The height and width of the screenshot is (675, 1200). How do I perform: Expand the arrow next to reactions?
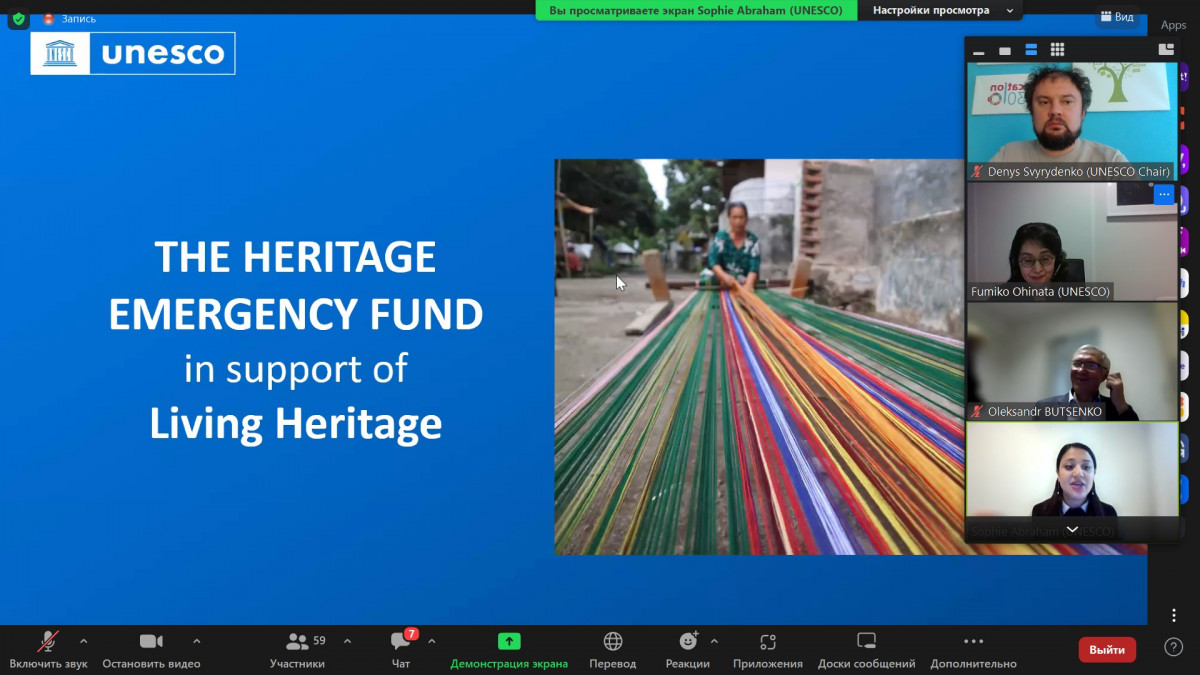pos(714,641)
